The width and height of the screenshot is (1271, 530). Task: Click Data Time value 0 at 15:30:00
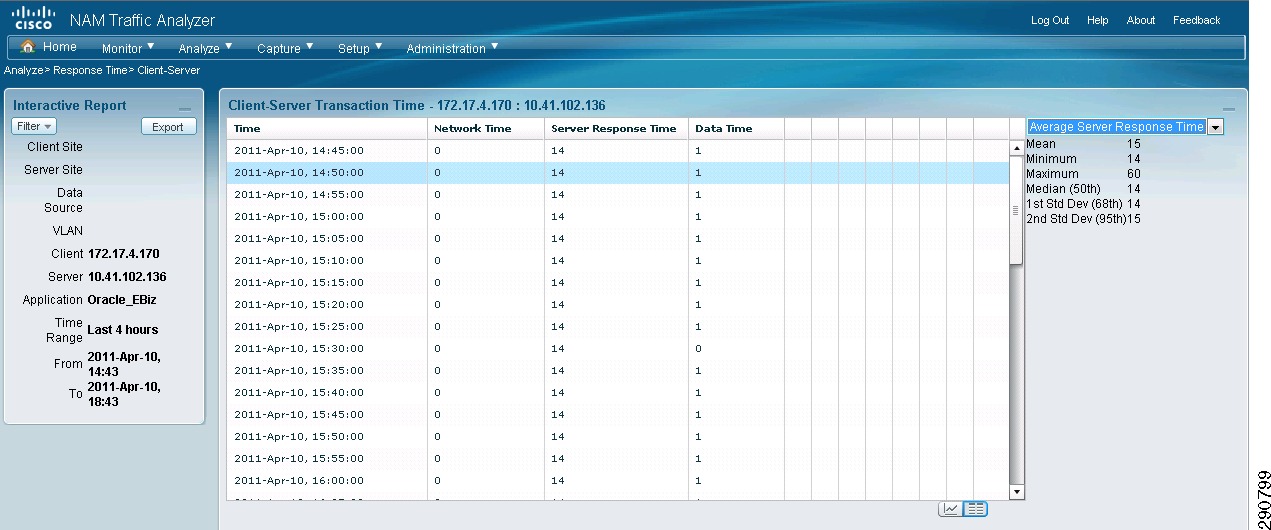pos(698,349)
